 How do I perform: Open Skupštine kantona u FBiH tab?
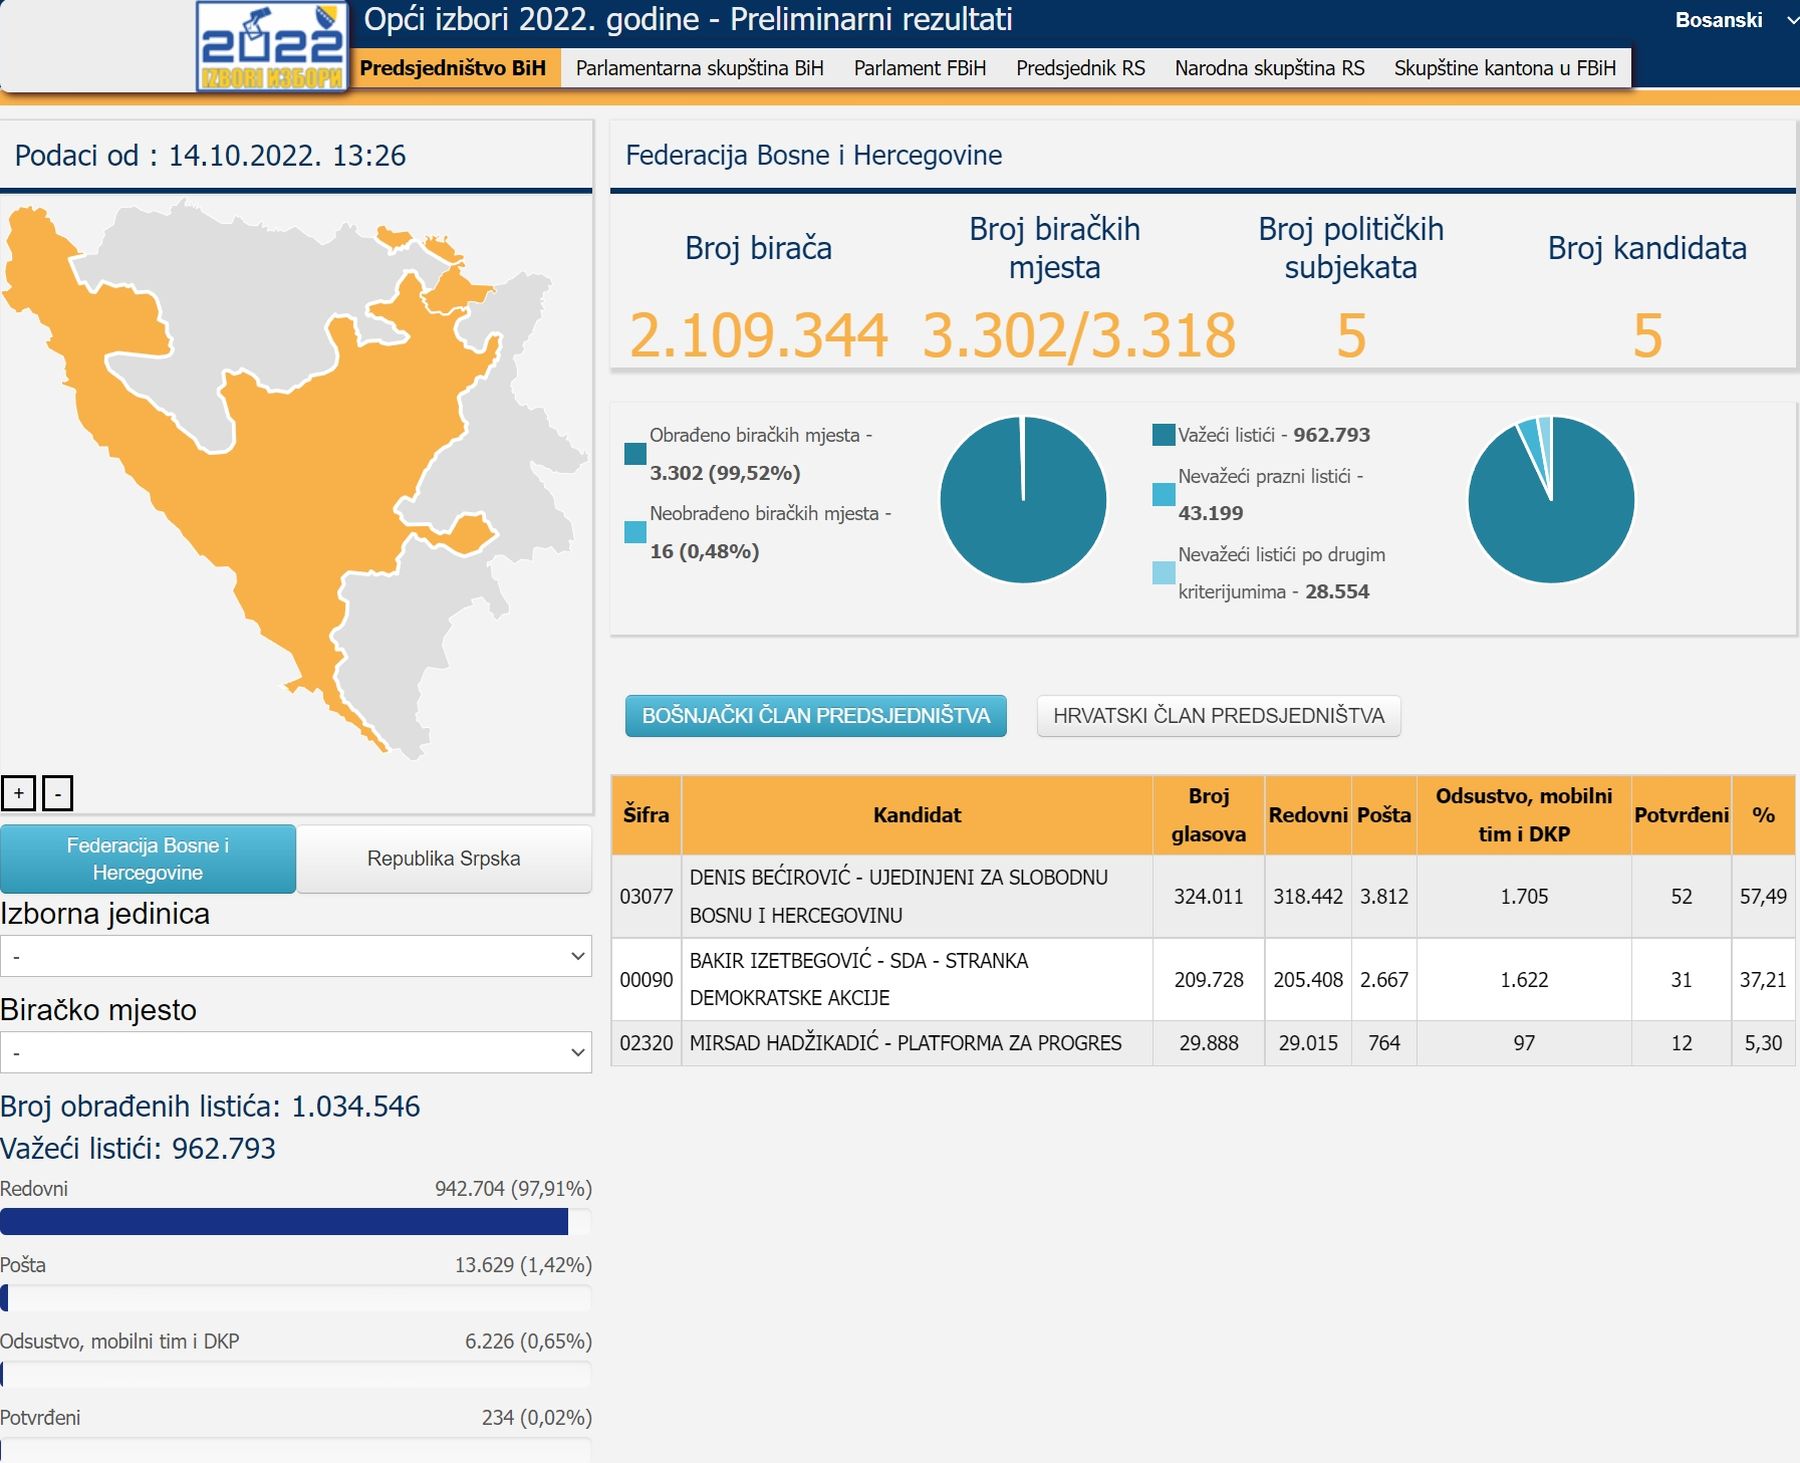click(1504, 68)
